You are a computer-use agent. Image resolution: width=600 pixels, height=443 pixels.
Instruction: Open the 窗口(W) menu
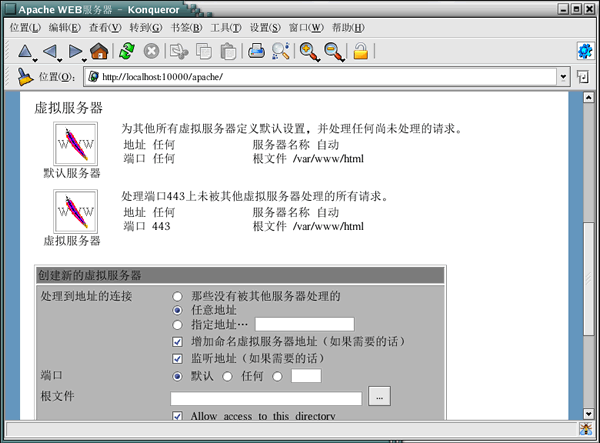coord(306,28)
